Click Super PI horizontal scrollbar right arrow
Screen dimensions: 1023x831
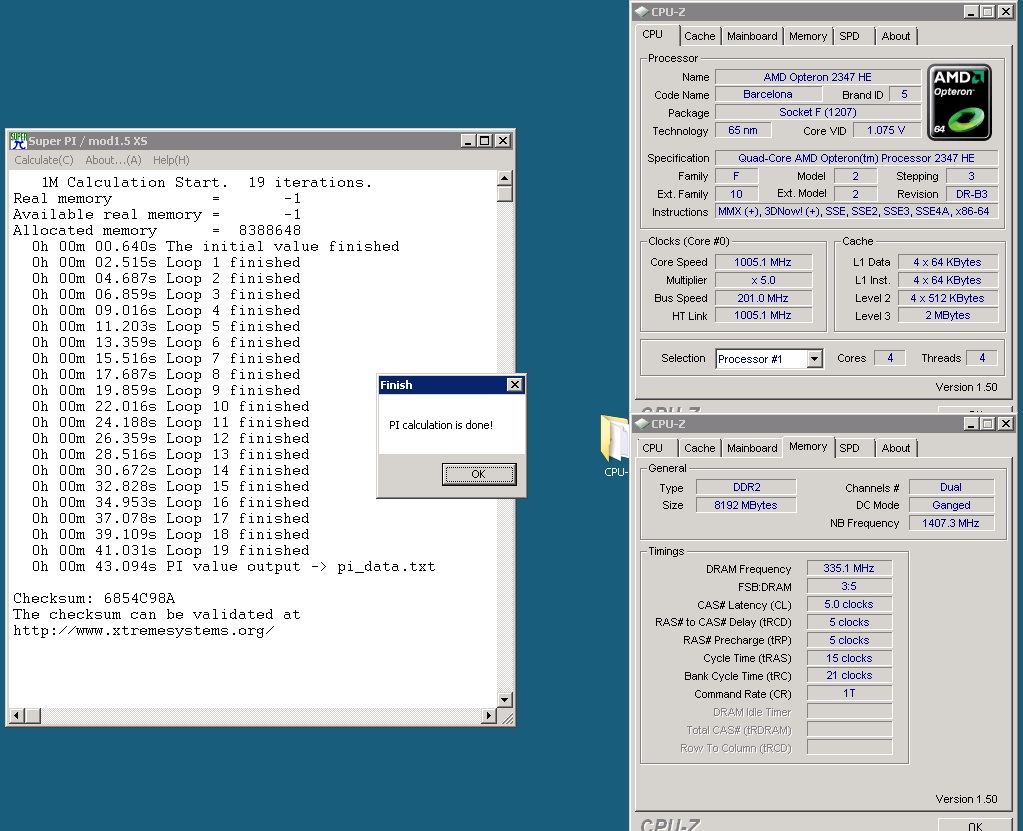(x=488, y=716)
